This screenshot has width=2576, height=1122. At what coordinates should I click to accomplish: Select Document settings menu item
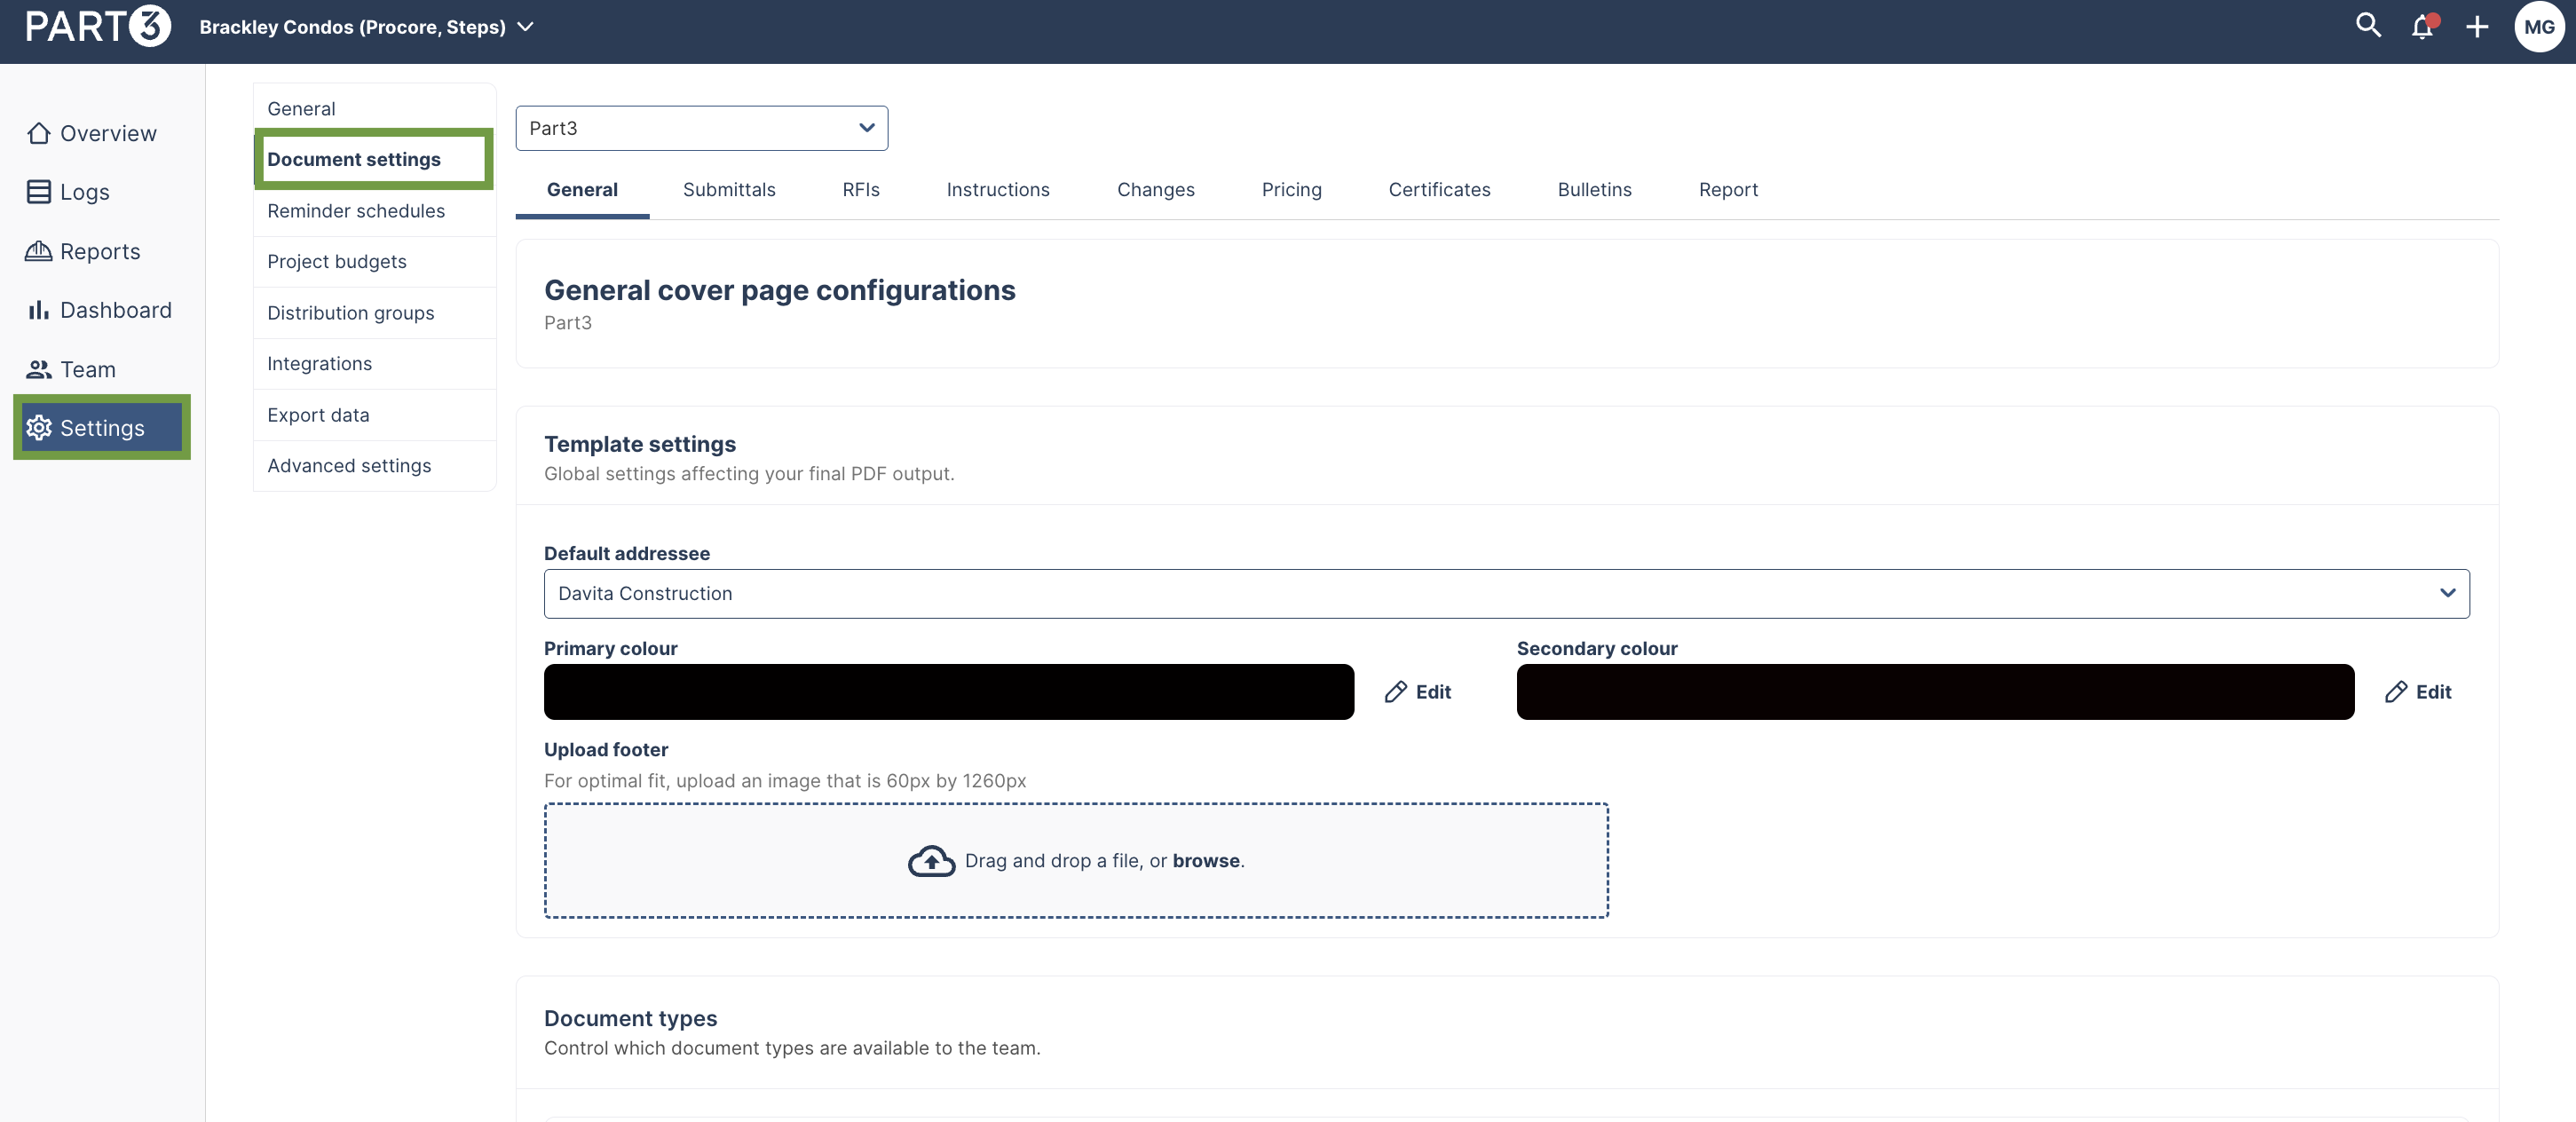point(375,159)
